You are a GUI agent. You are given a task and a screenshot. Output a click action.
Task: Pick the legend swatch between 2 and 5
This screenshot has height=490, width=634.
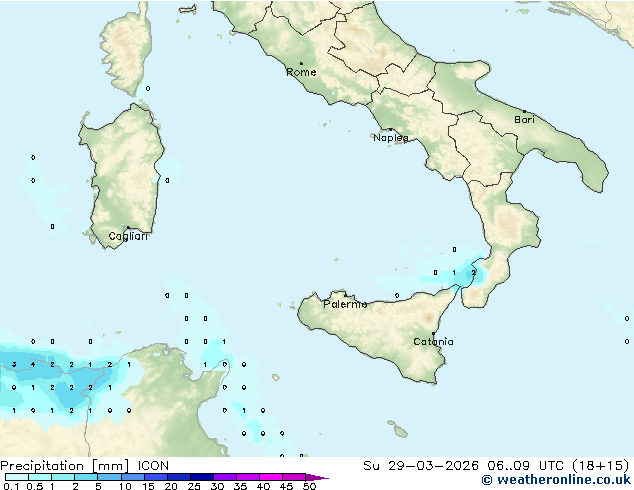[86, 477]
